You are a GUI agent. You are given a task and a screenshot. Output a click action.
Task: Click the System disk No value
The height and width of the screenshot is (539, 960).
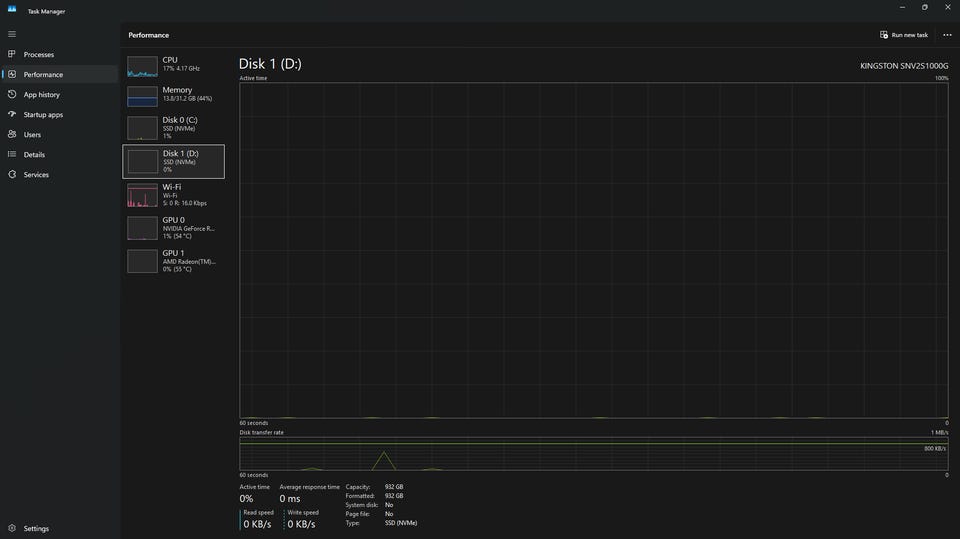[389, 505]
